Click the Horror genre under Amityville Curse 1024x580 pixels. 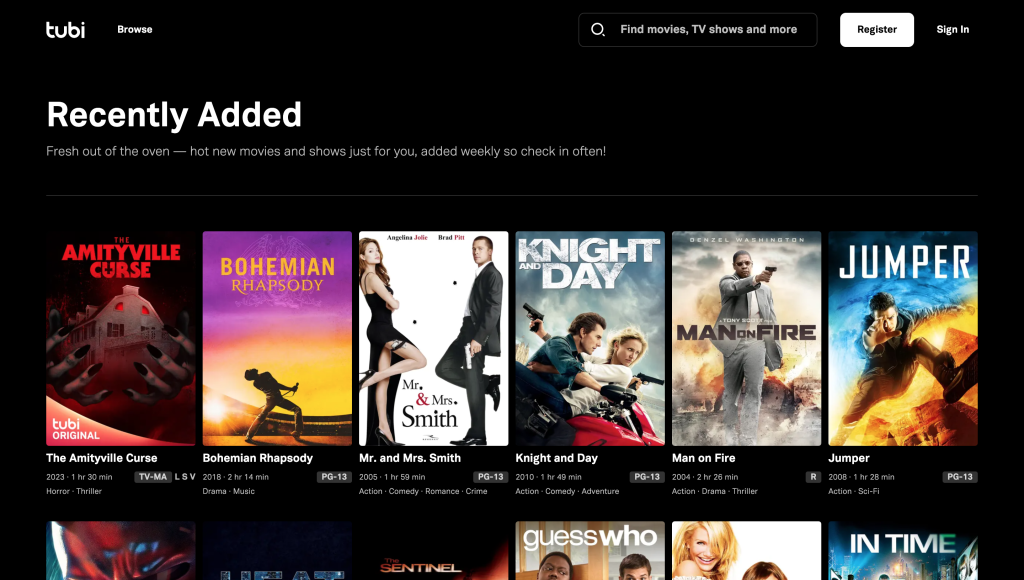pos(58,491)
